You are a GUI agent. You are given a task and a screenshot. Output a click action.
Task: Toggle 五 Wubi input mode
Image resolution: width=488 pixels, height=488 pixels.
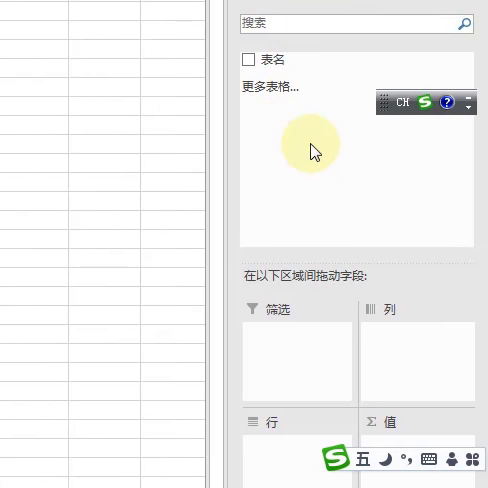[363, 459]
